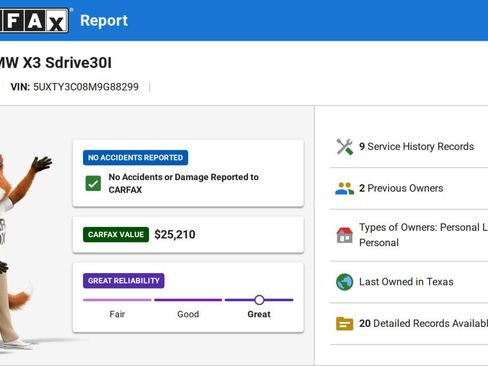Image resolution: width=488 pixels, height=366 pixels.
Task: Click No Accidents or Damage Reported text
Action: [x=183, y=183]
